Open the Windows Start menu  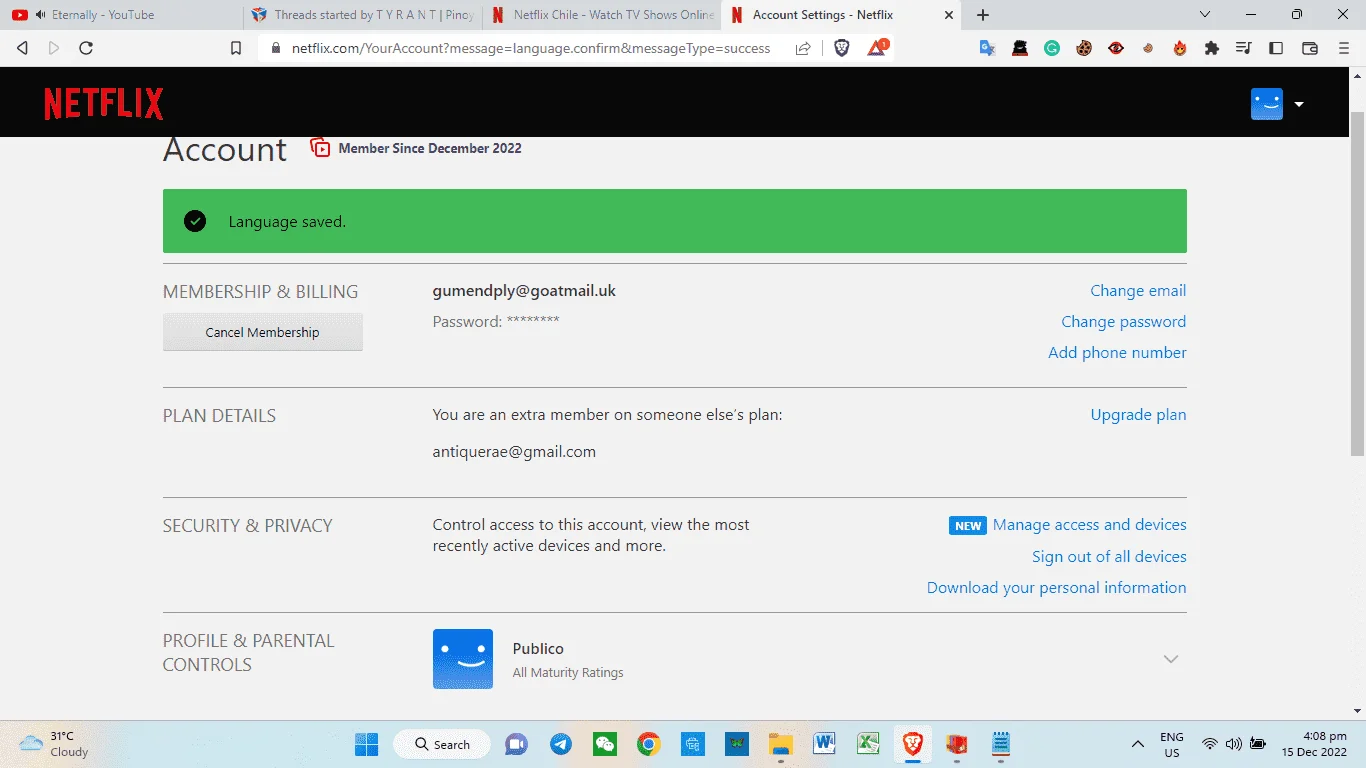click(x=367, y=744)
